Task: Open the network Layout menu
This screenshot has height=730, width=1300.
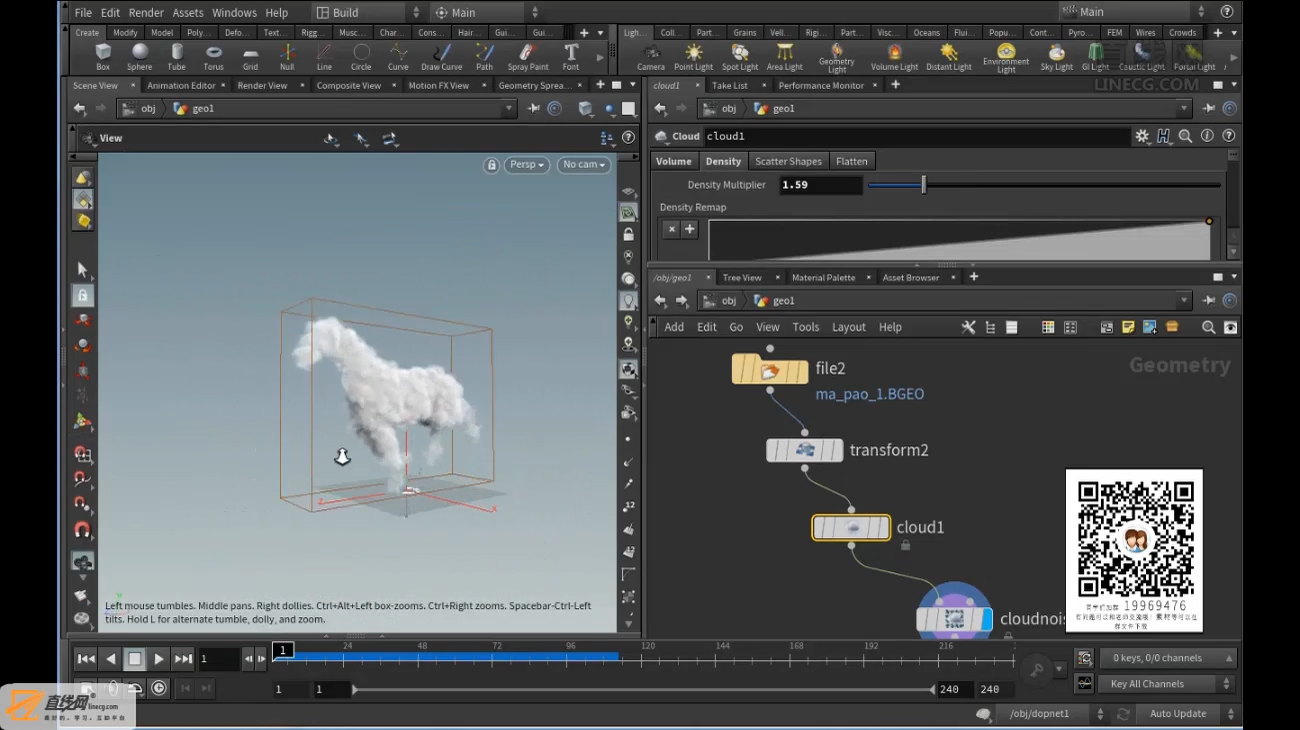Action: click(x=849, y=327)
